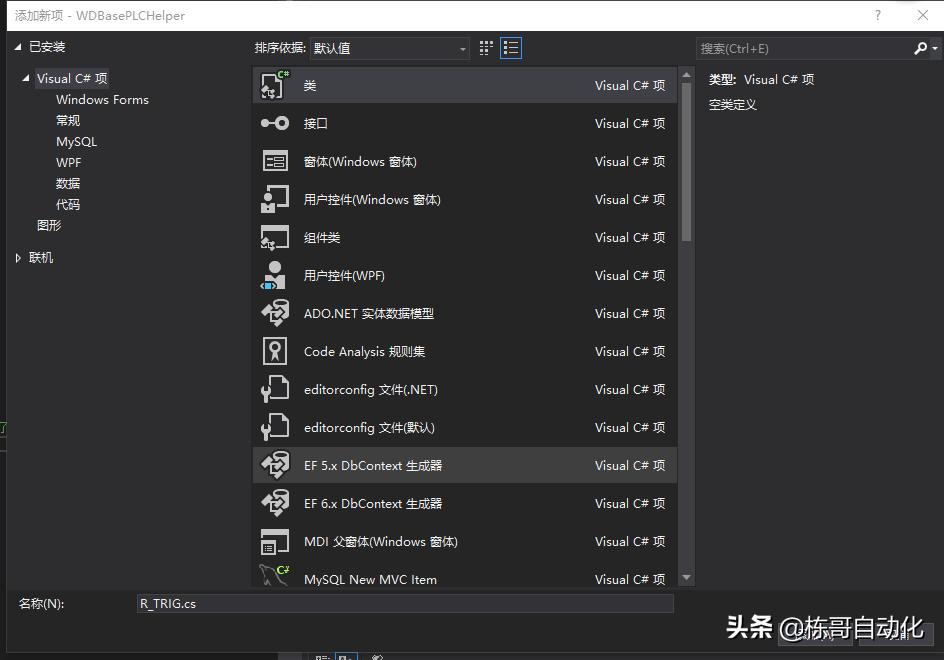The height and width of the screenshot is (660, 944).
Task: Select the Windows Forms category
Action: (x=102, y=99)
